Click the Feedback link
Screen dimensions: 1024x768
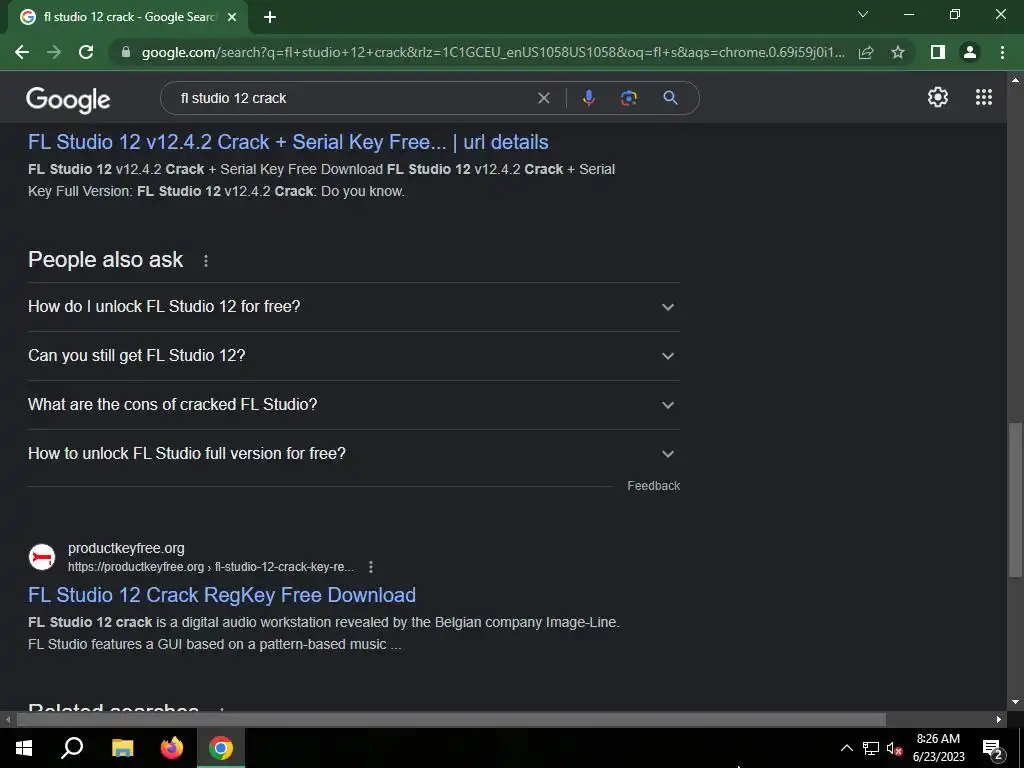653,486
